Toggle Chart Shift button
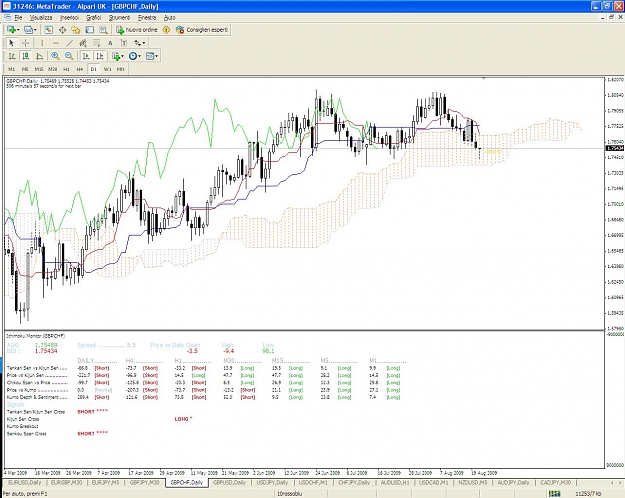 point(100,56)
